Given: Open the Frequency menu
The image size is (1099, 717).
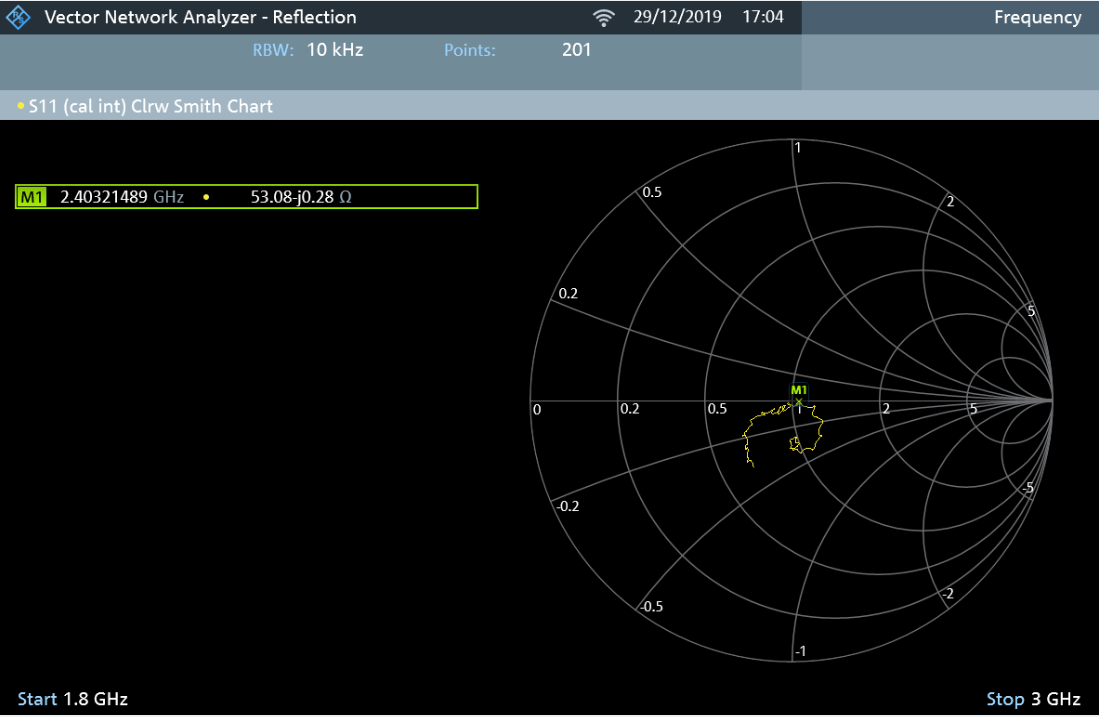Looking at the screenshot, I should pyautogui.click(x=1037, y=18).
